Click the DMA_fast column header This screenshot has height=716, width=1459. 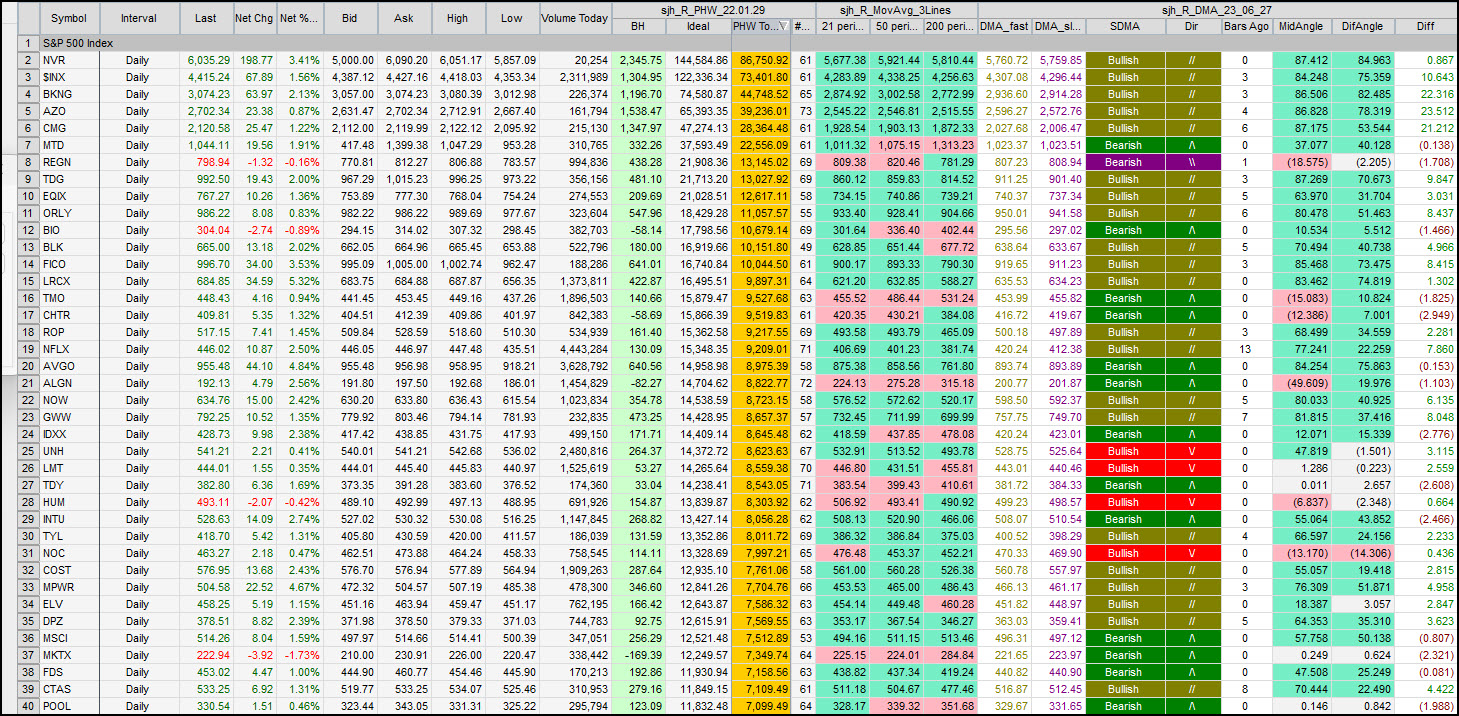(x=1005, y=26)
